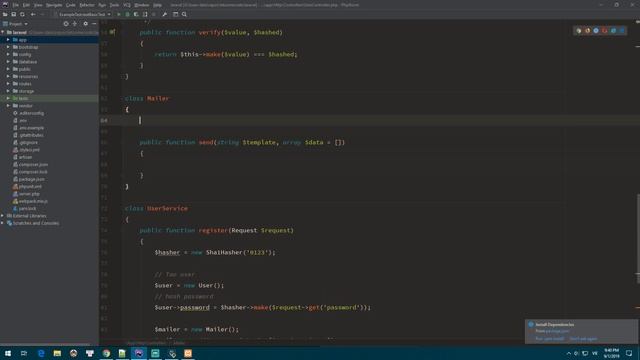The width and height of the screenshot is (640, 360).
Task: Click the Forward navigation arrow
Action: [x=42, y=14]
